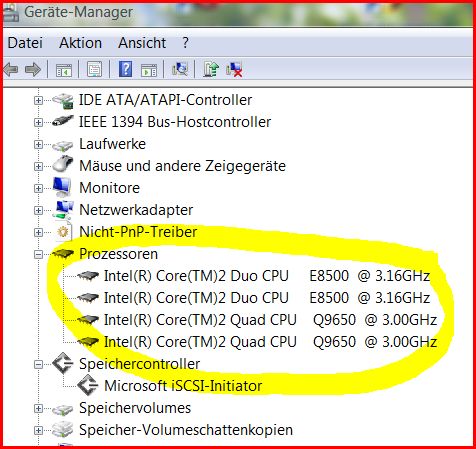
Task: Expand the Speichervolumes node
Action: tap(38, 408)
